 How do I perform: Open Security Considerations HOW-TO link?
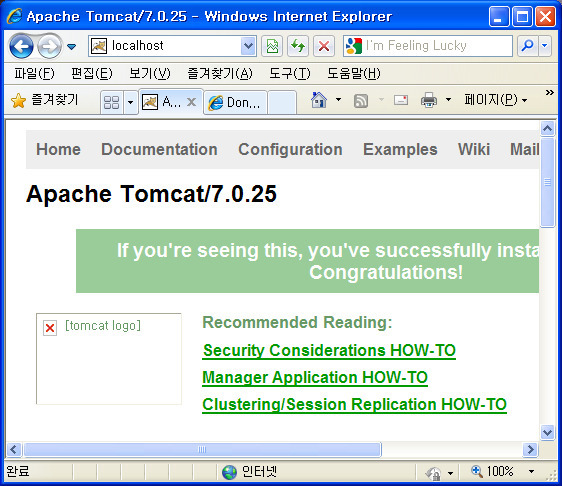pos(329,350)
